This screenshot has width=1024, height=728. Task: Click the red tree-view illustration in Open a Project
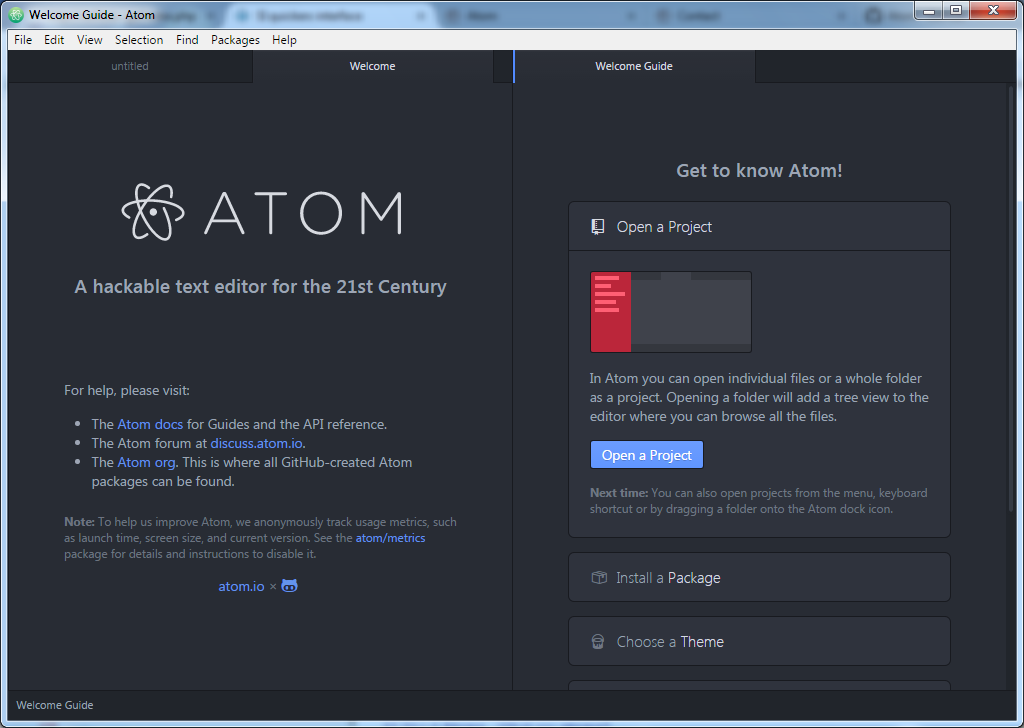pyautogui.click(x=611, y=310)
